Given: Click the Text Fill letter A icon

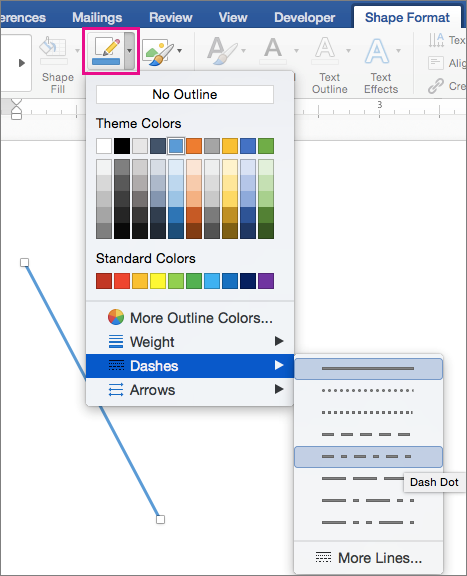Looking at the screenshot, I should [273, 50].
